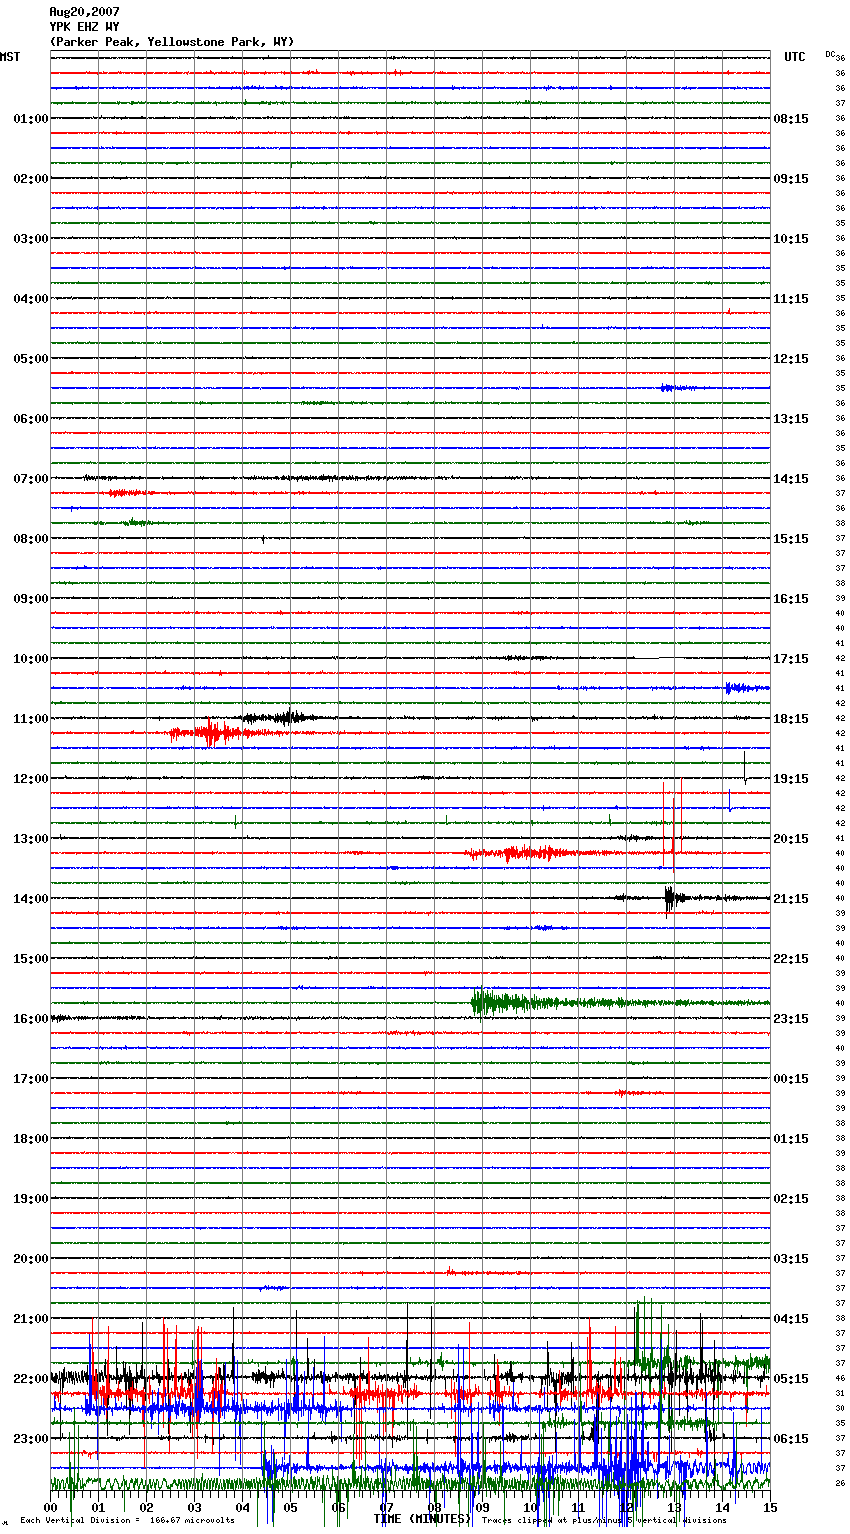Image resolution: width=850 pixels, height=1534 pixels.
Task: Click the 19:15 UTC time label
Action: (x=791, y=779)
